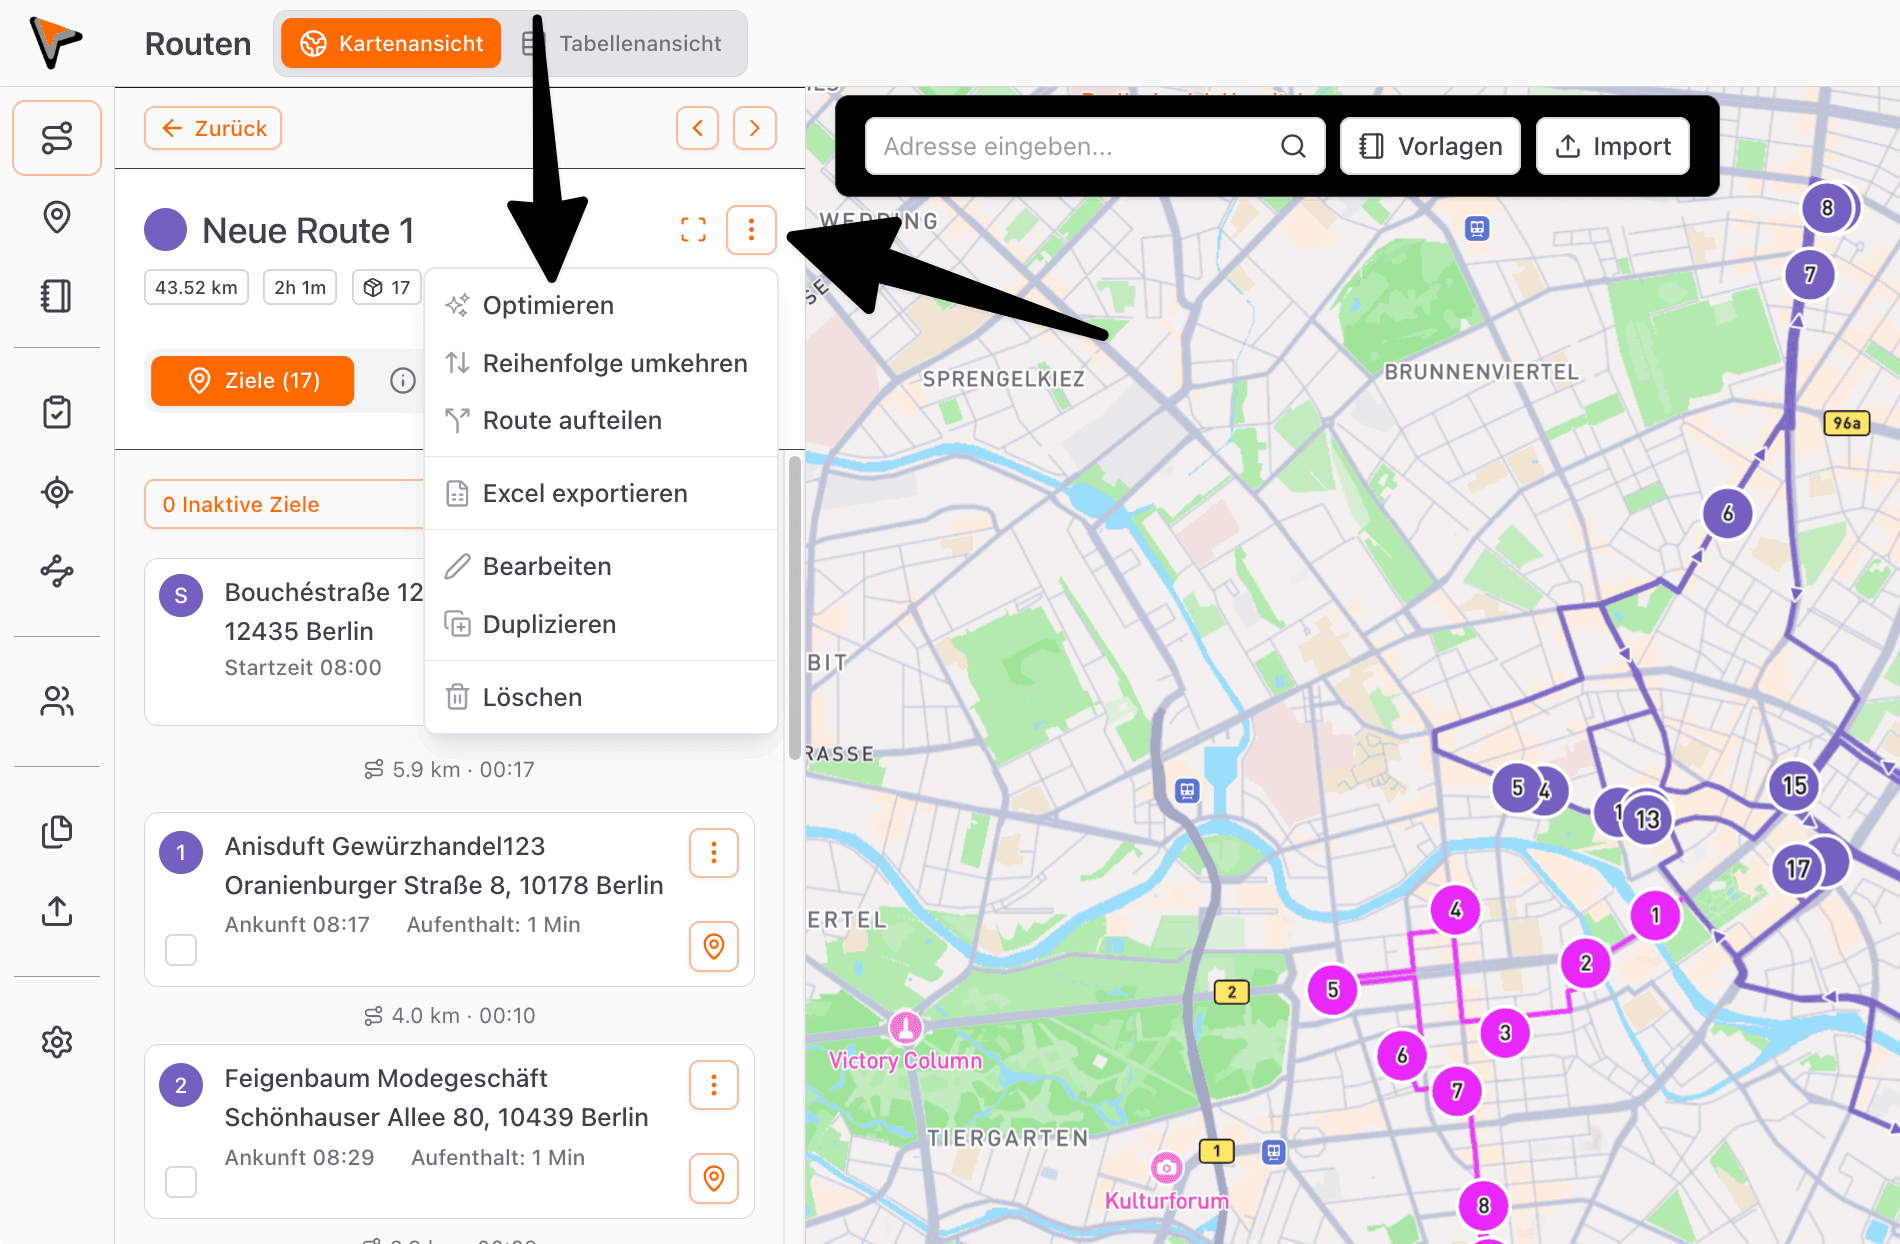Image resolution: width=1900 pixels, height=1244 pixels.
Task: Open the address pins panel in the sidebar
Action: pos(57,217)
